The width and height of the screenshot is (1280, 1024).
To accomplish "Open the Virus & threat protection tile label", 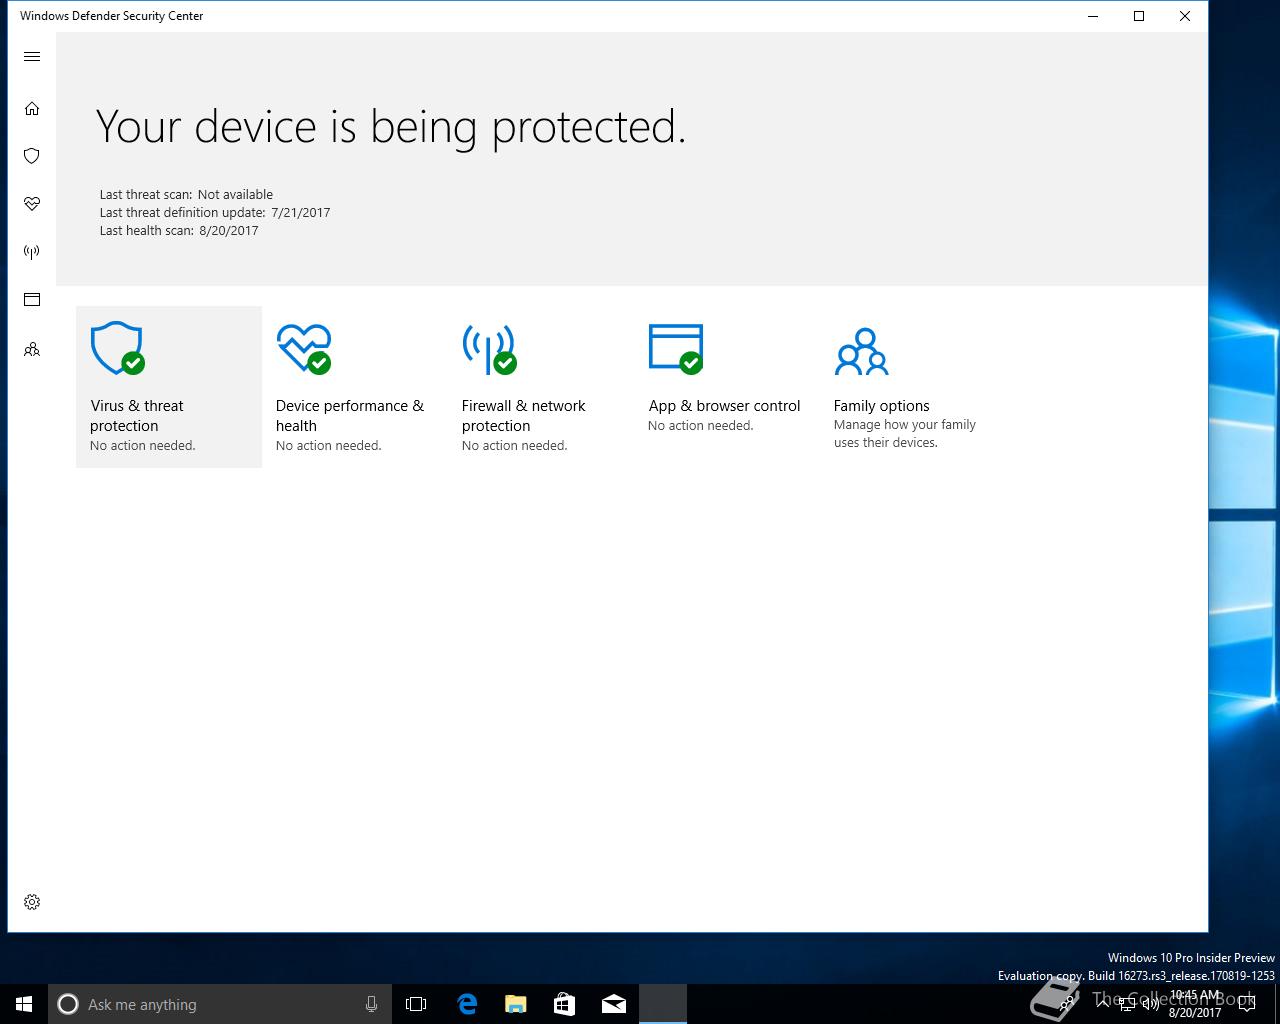I will (137, 416).
